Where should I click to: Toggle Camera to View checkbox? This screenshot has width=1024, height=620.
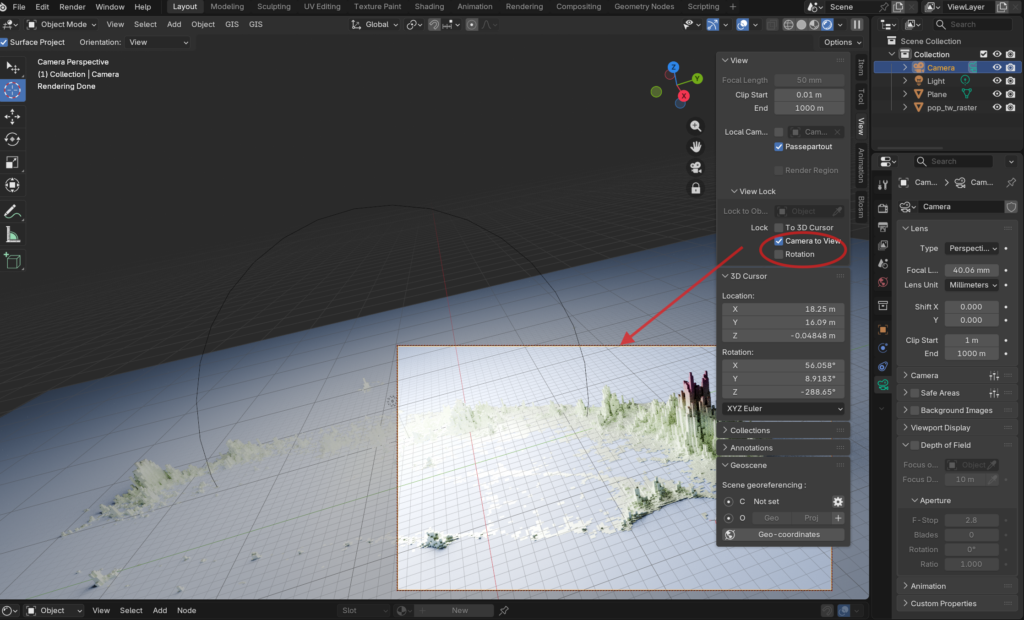(778, 241)
